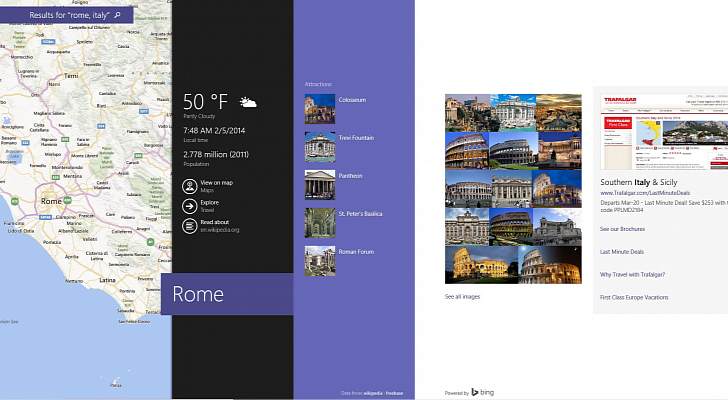This screenshot has width=728, height=400.
Task: Click the See all images link
Action: coord(462,297)
